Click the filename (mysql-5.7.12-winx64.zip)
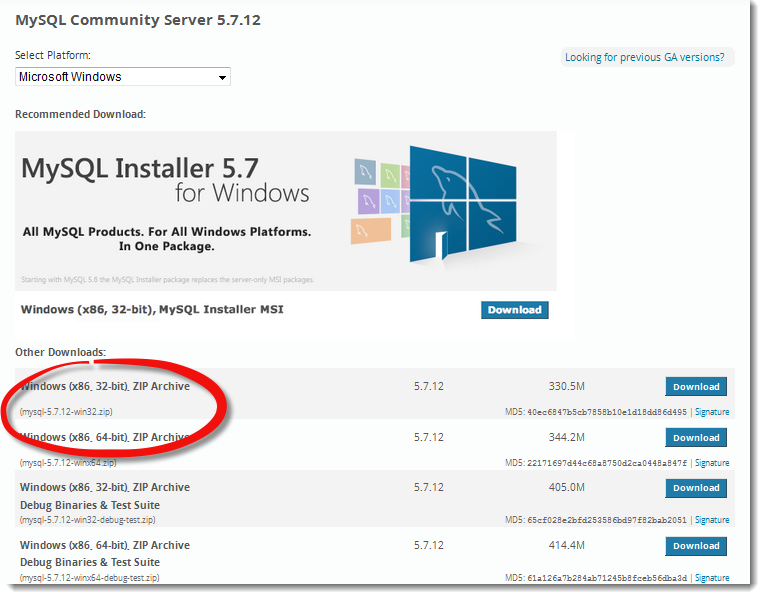 tap(68, 462)
